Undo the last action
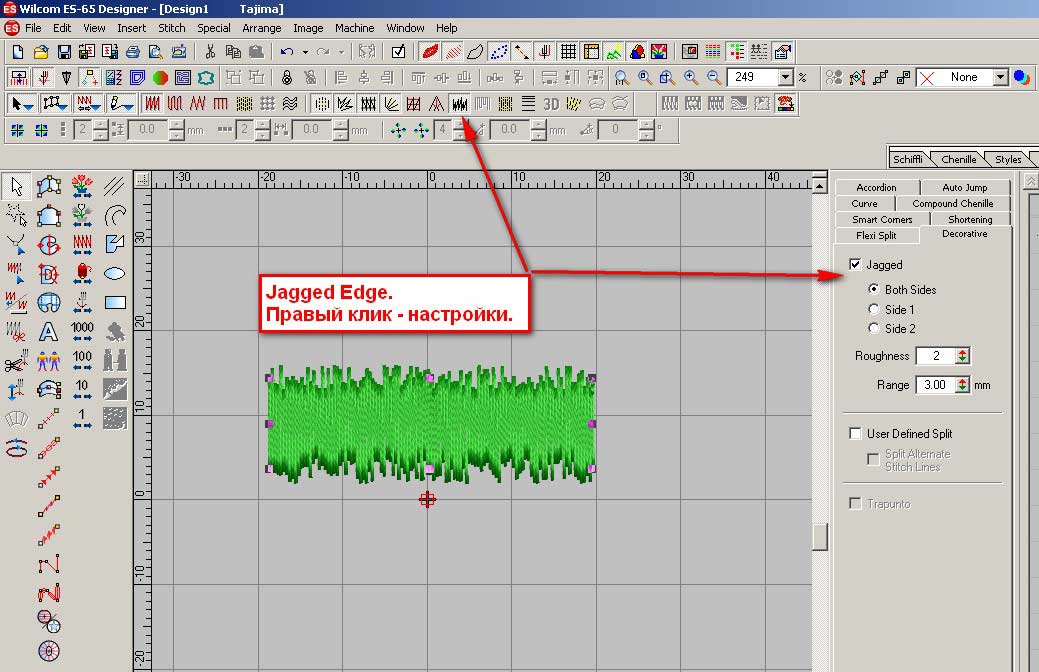The height and width of the screenshot is (672, 1039). pyautogui.click(x=286, y=52)
